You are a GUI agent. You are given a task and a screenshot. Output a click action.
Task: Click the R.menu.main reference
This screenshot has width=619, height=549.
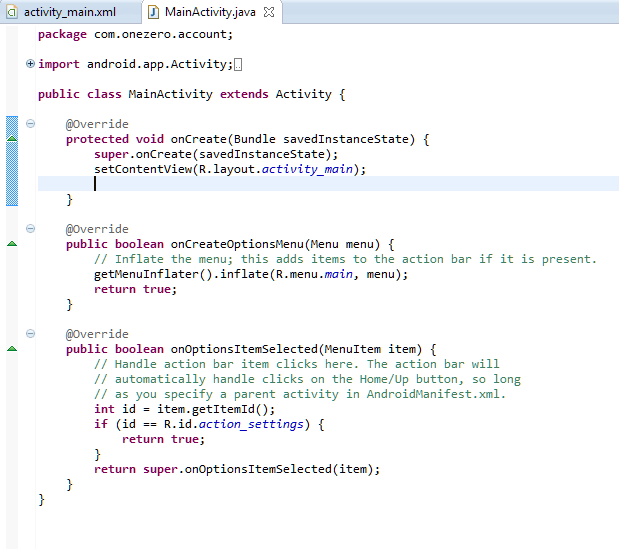click(314, 274)
